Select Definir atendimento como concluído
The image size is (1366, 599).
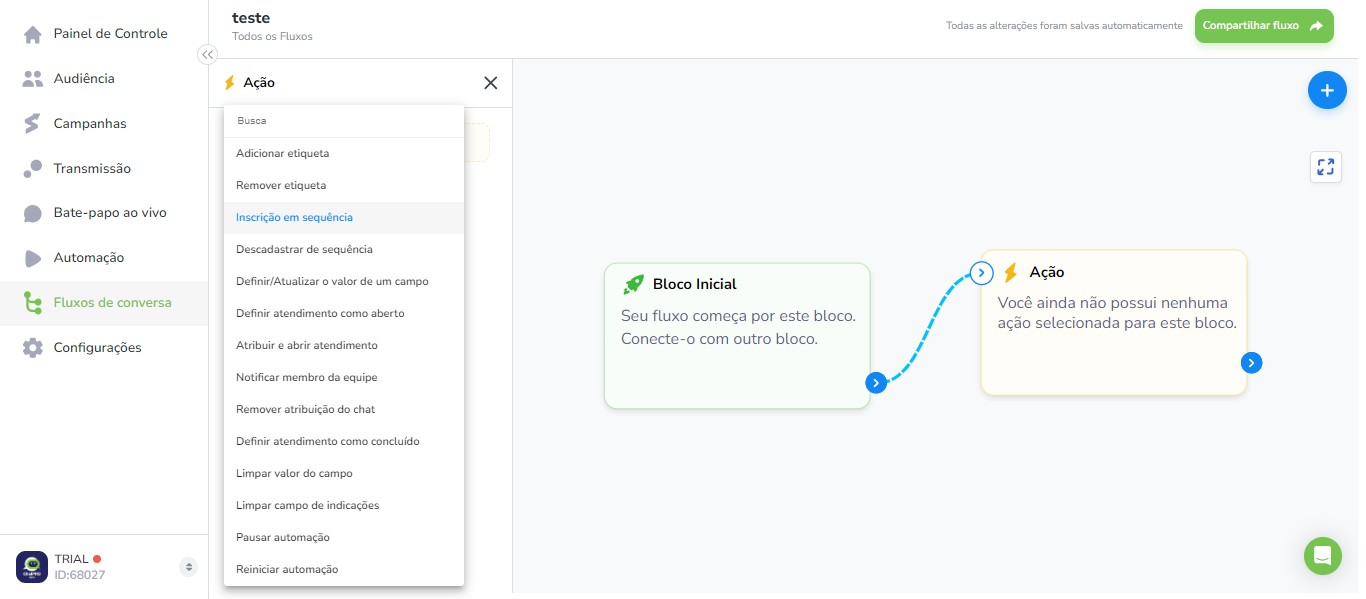point(344,442)
